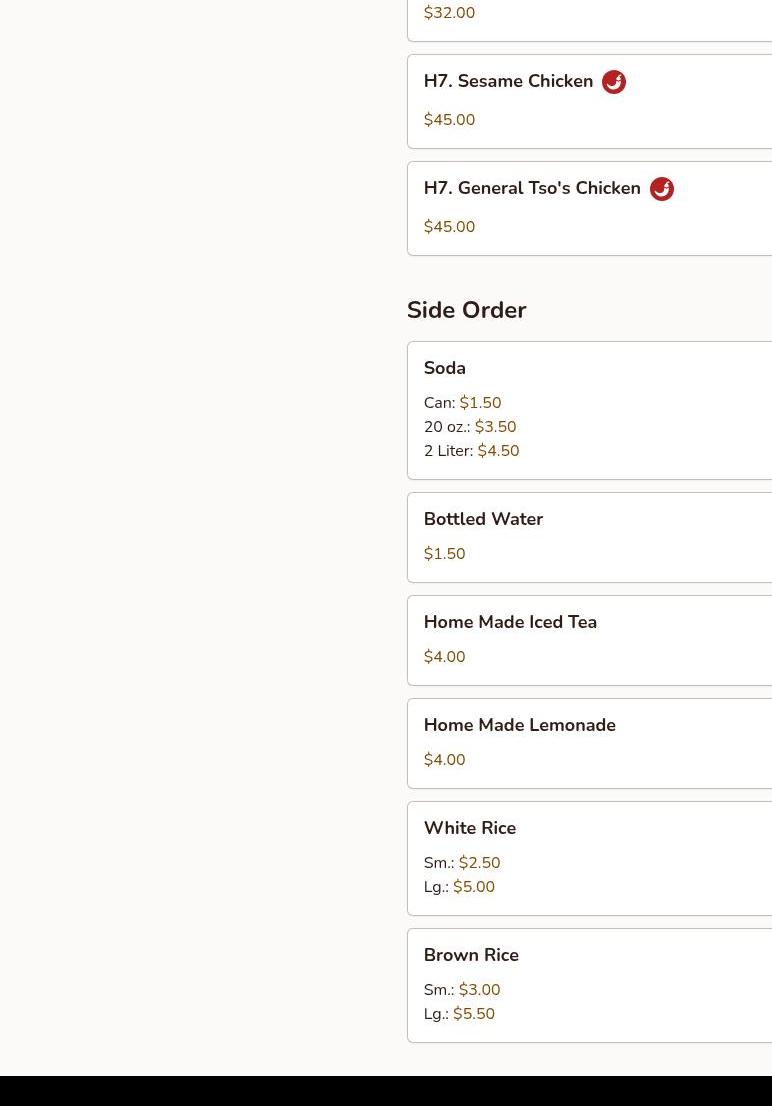Select the large Brown Rice for $5.50
Image resolution: width=772 pixels, height=1106 pixels.
point(459,1014)
